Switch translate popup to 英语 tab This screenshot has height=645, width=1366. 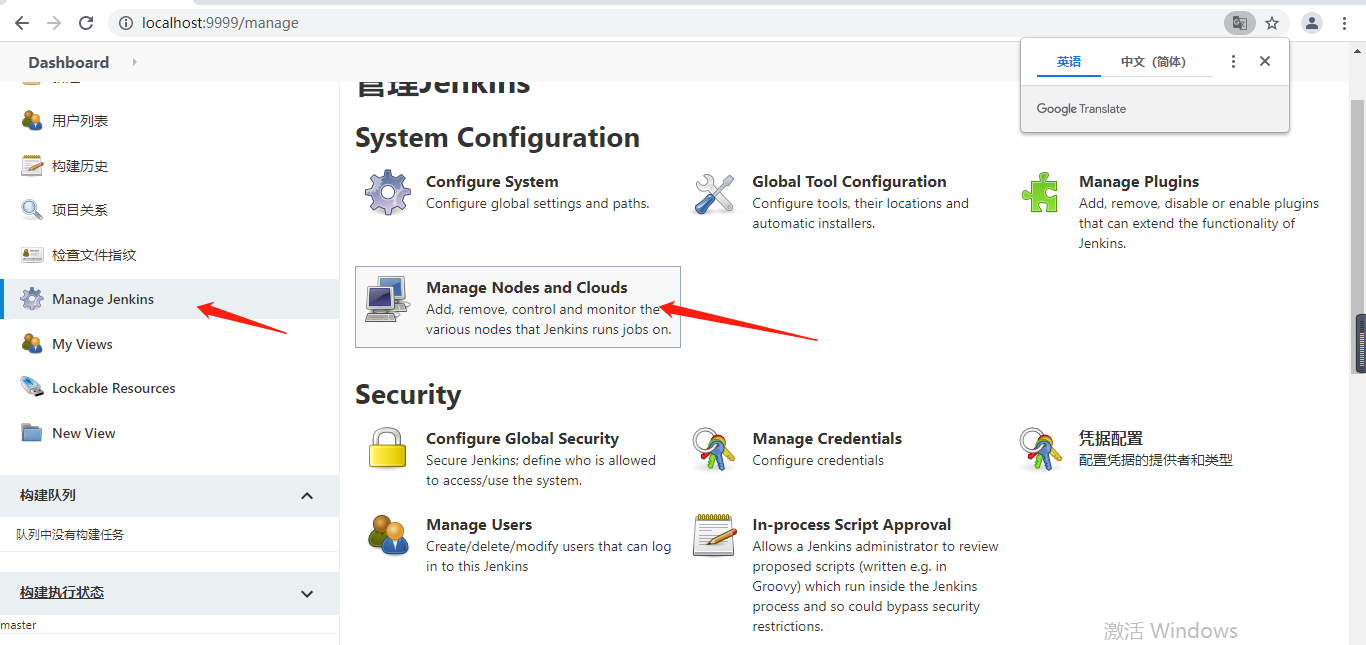pos(1069,61)
